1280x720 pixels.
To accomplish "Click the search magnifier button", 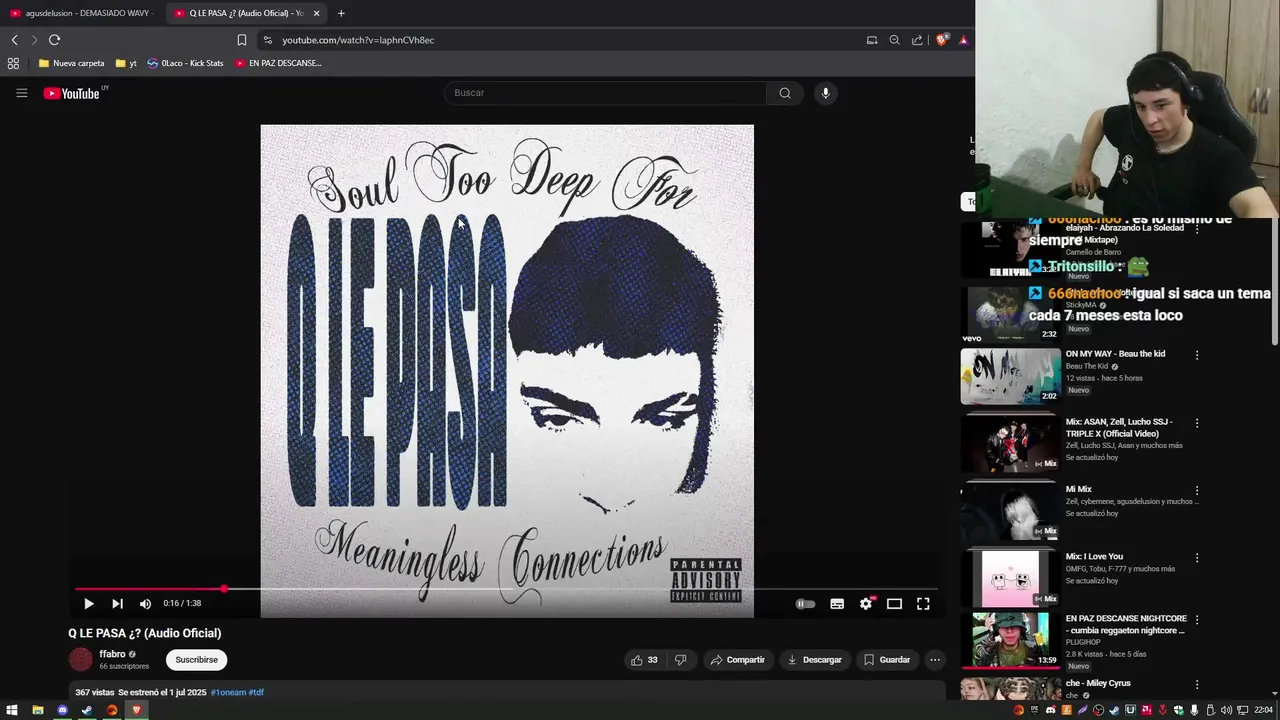I will click(x=785, y=93).
